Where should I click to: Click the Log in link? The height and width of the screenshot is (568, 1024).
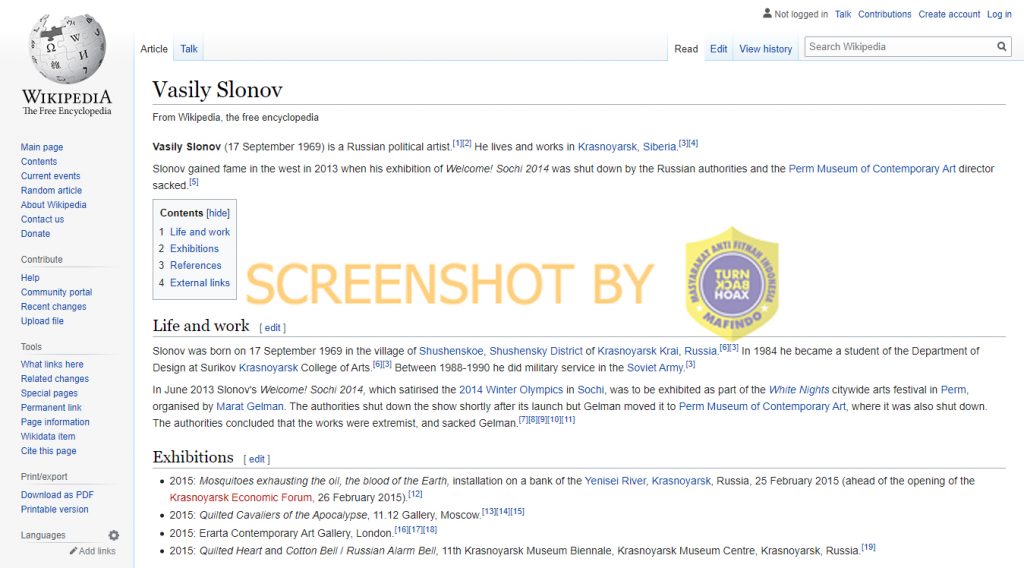click(x=999, y=14)
